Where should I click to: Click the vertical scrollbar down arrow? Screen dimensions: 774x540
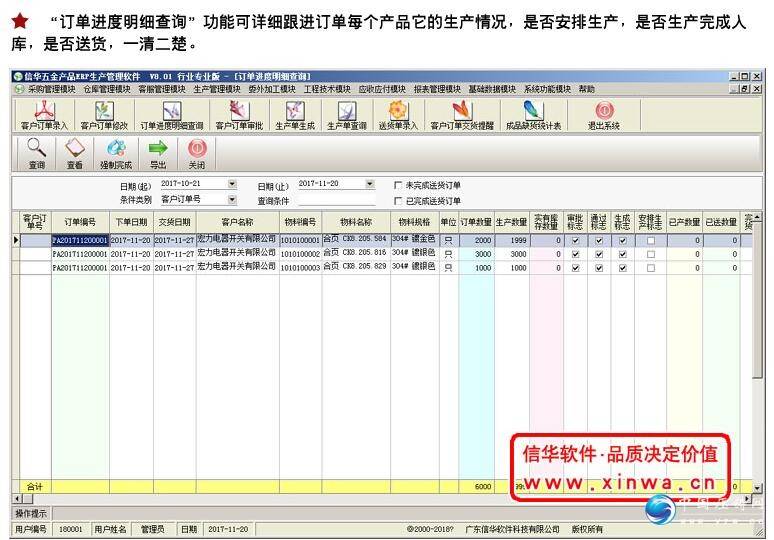click(757, 487)
